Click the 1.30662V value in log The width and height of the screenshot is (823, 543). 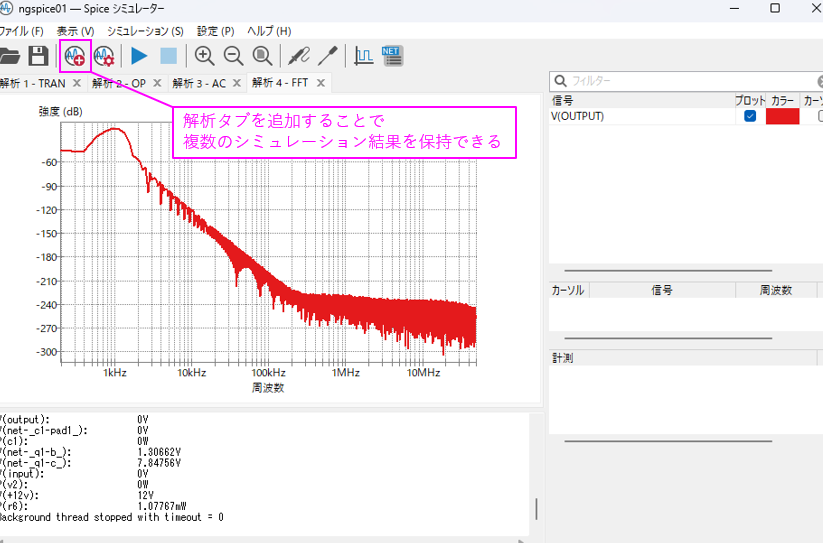click(x=159, y=452)
